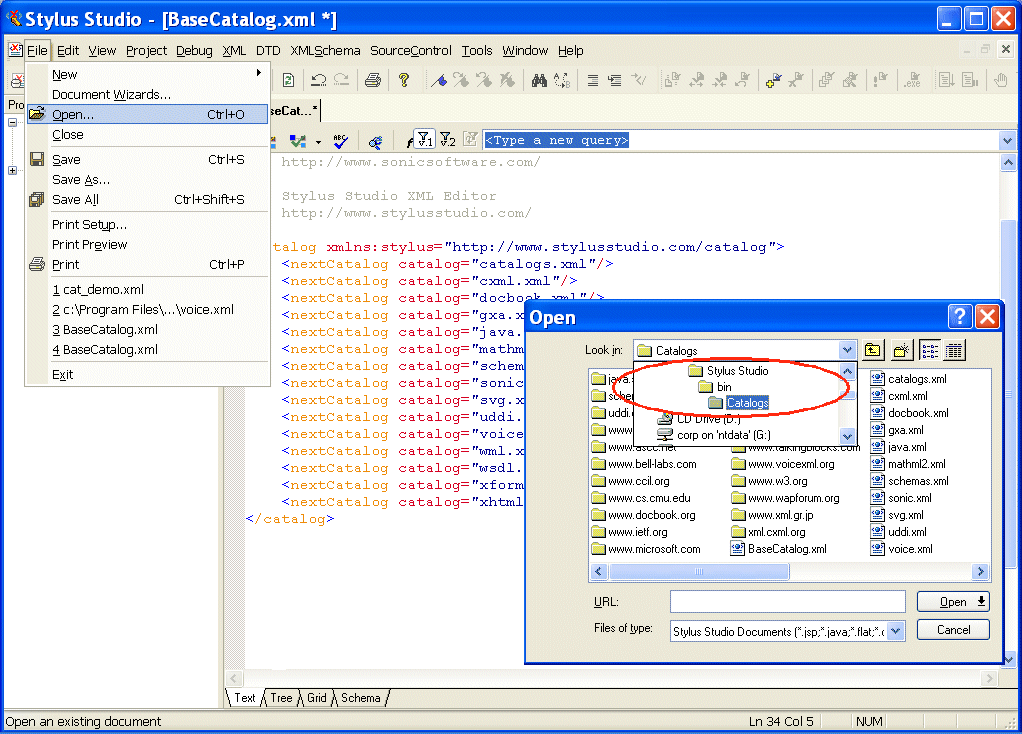Toggle the v.2 version button on the editor toolbar
1022x734 pixels.
click(447, 140)
